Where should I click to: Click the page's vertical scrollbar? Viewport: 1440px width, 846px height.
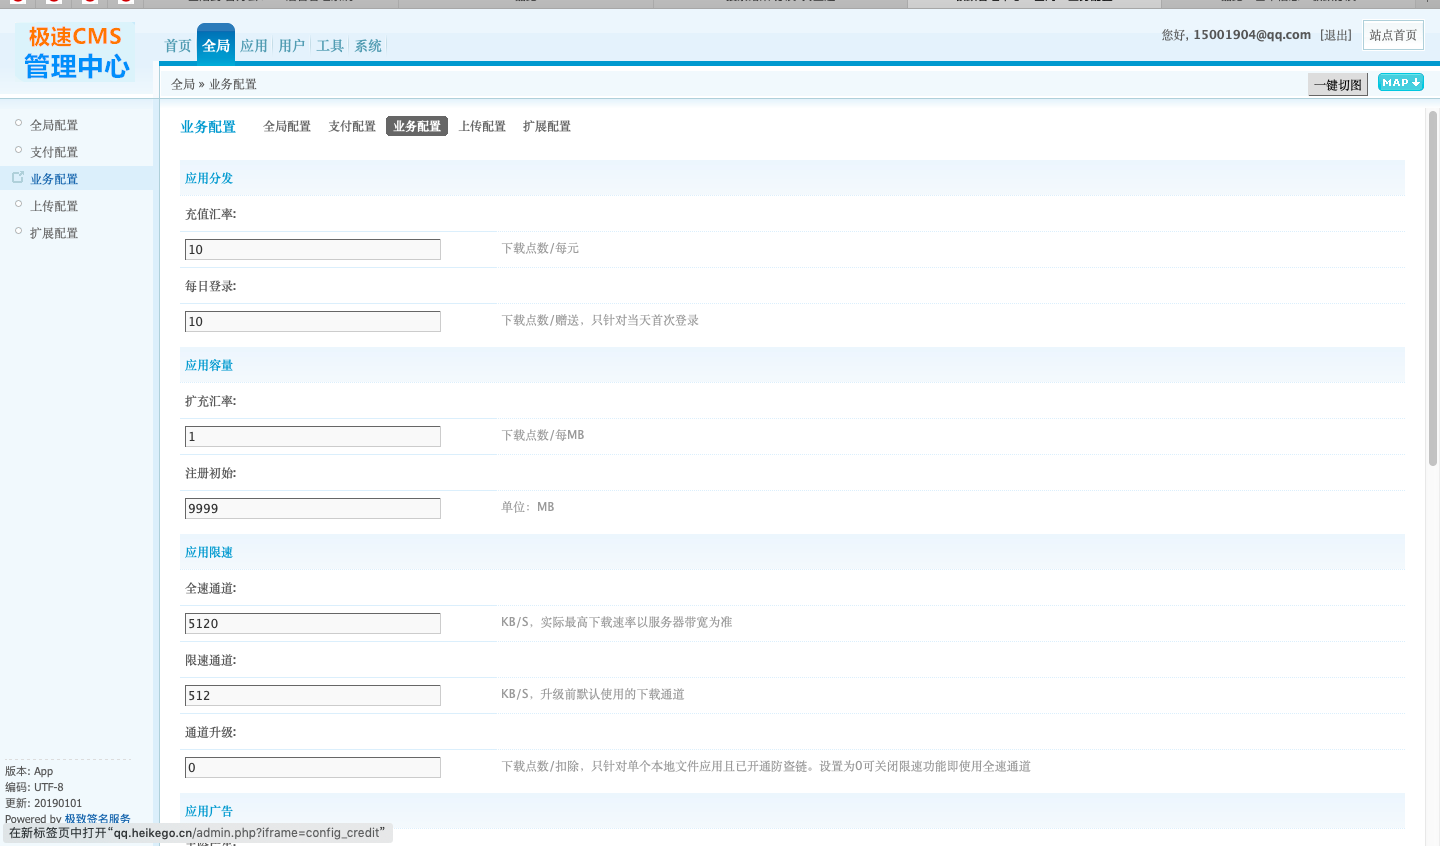pos(1432,290)
